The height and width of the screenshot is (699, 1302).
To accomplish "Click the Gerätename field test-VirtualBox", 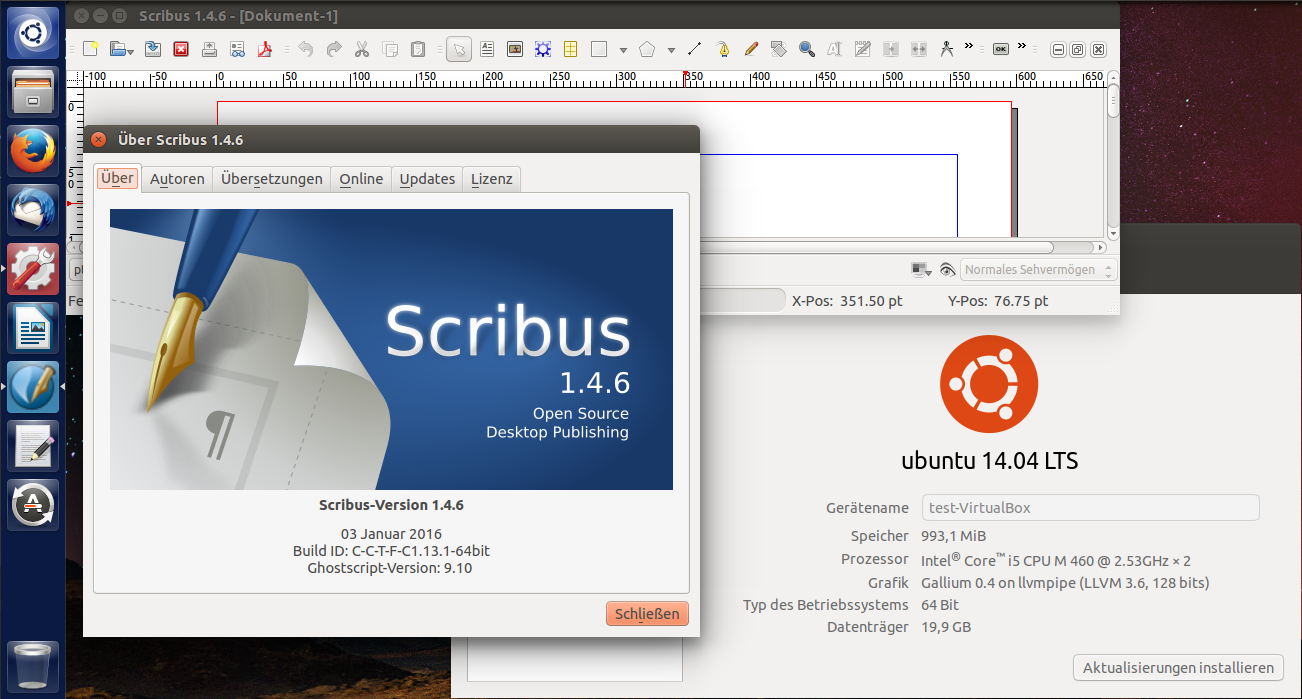I will pos(1089,508).
